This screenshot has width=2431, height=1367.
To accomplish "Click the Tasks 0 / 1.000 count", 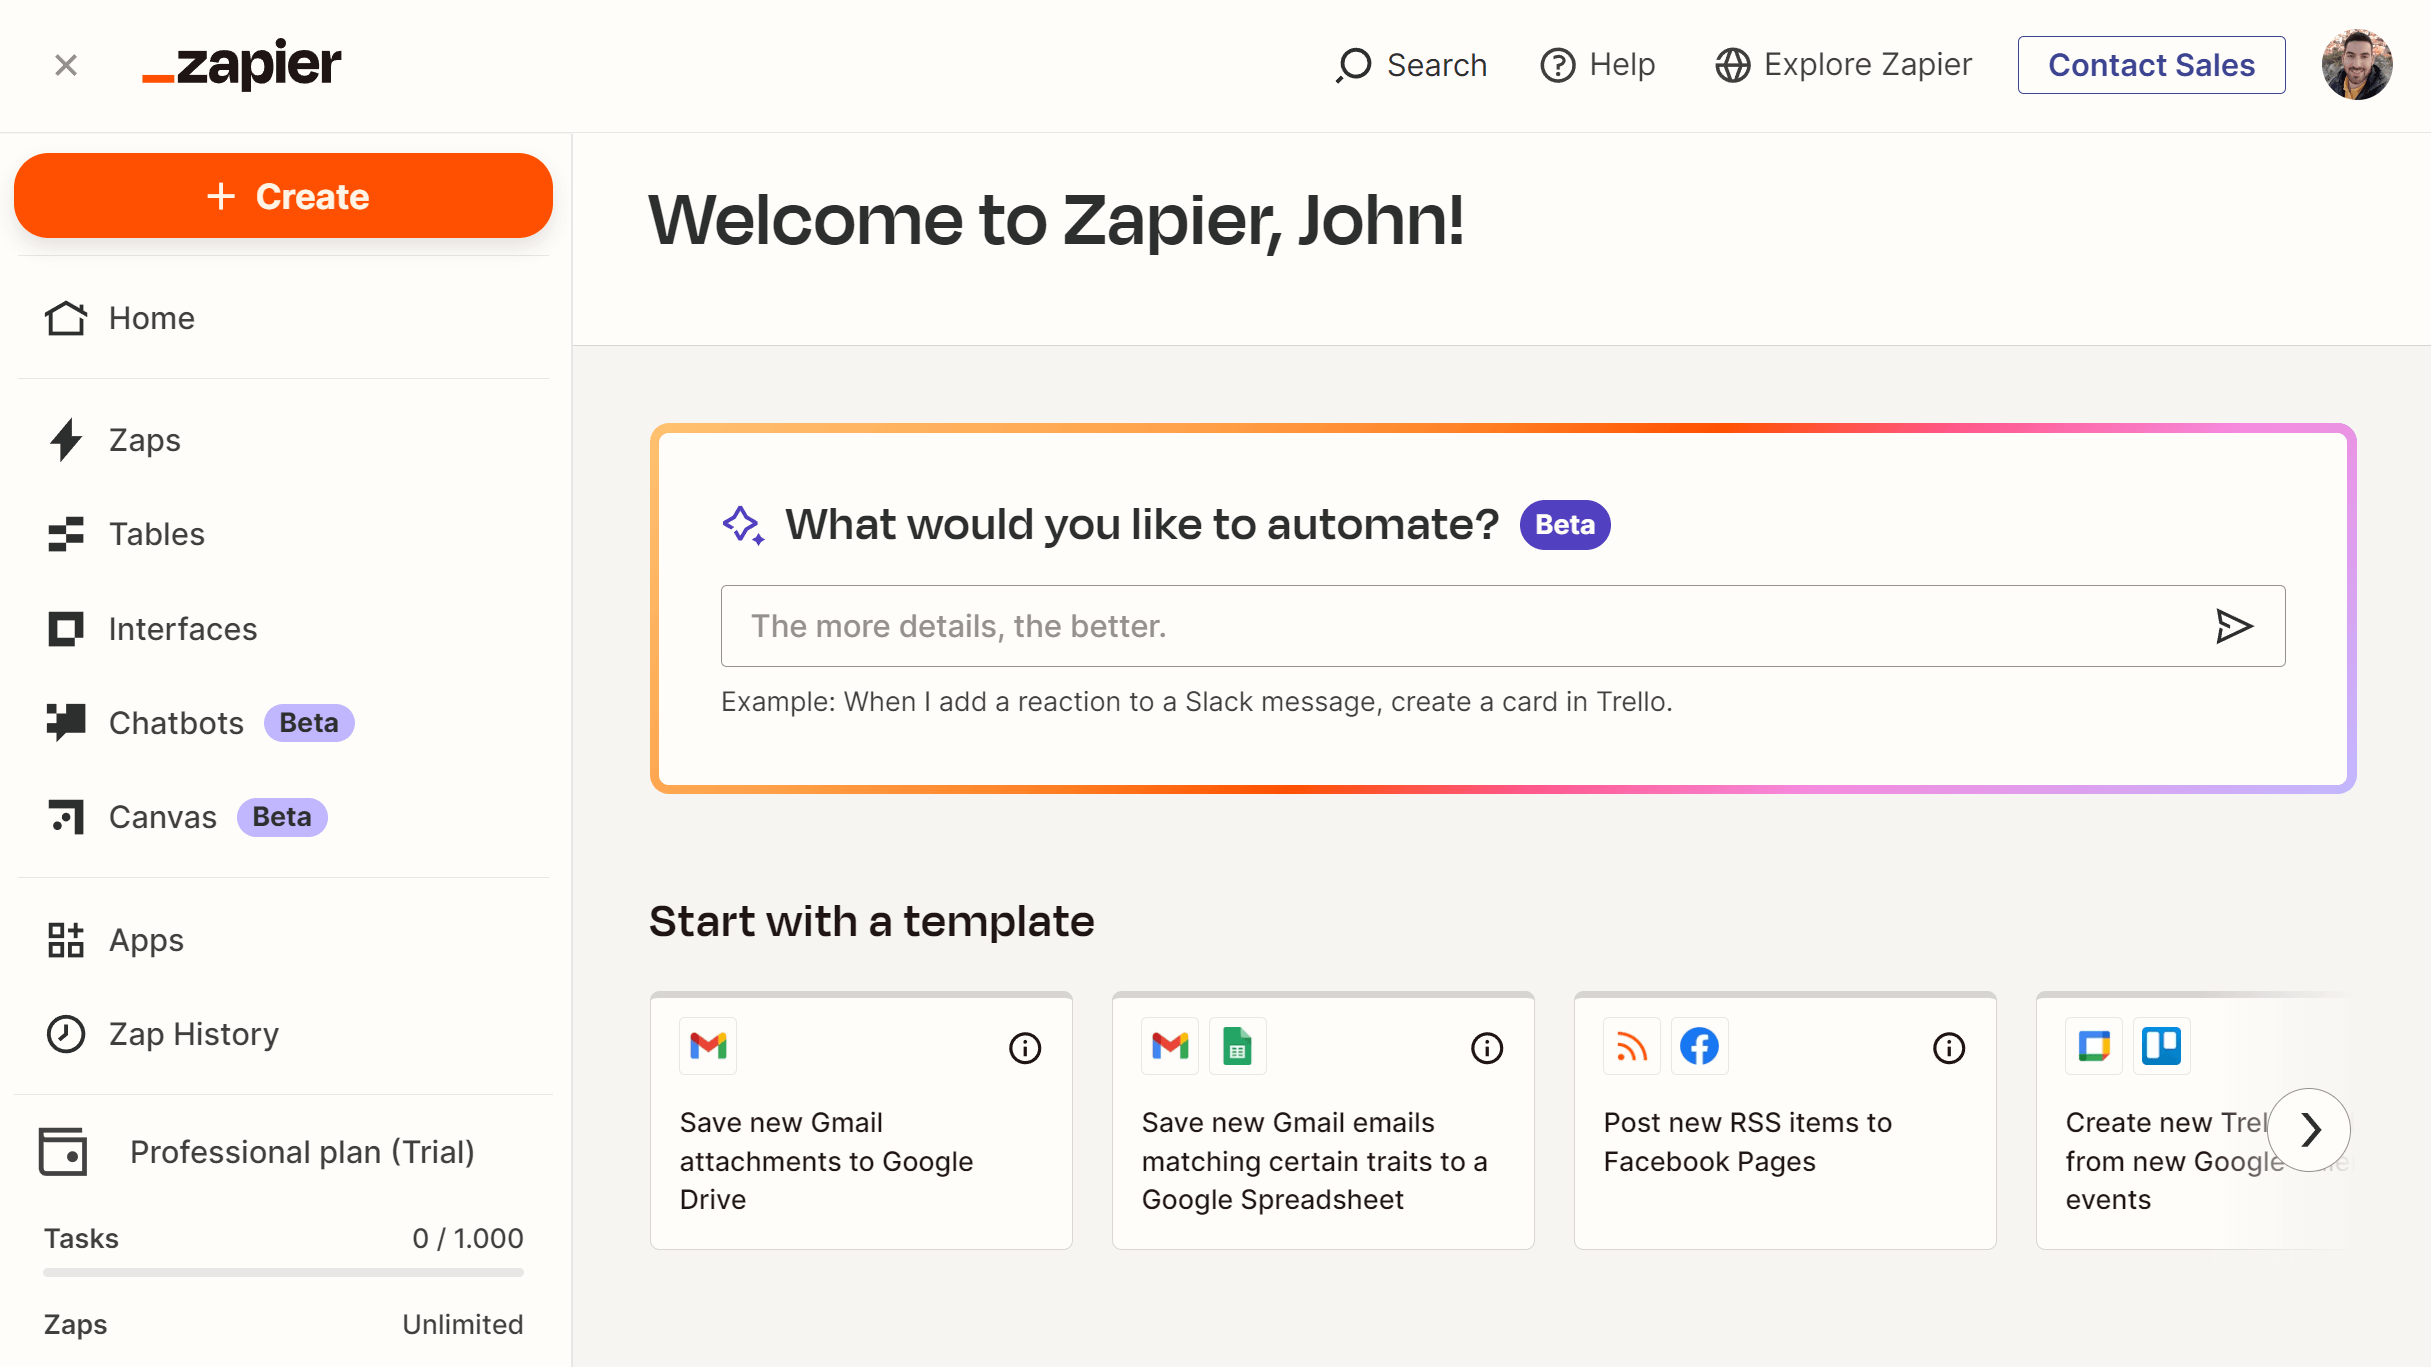I will tap(467, 1238).
